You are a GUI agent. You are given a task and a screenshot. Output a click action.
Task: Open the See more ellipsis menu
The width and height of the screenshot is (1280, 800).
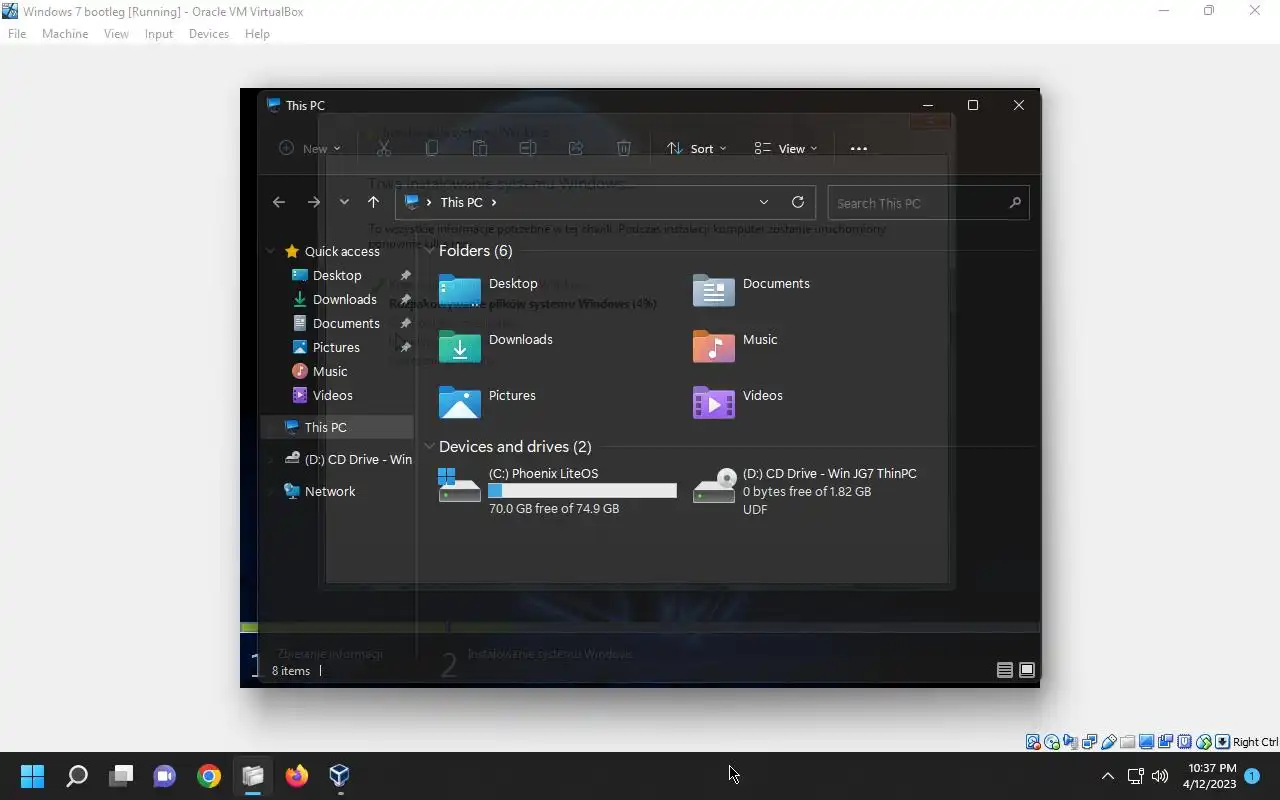[x=858, y=148]
